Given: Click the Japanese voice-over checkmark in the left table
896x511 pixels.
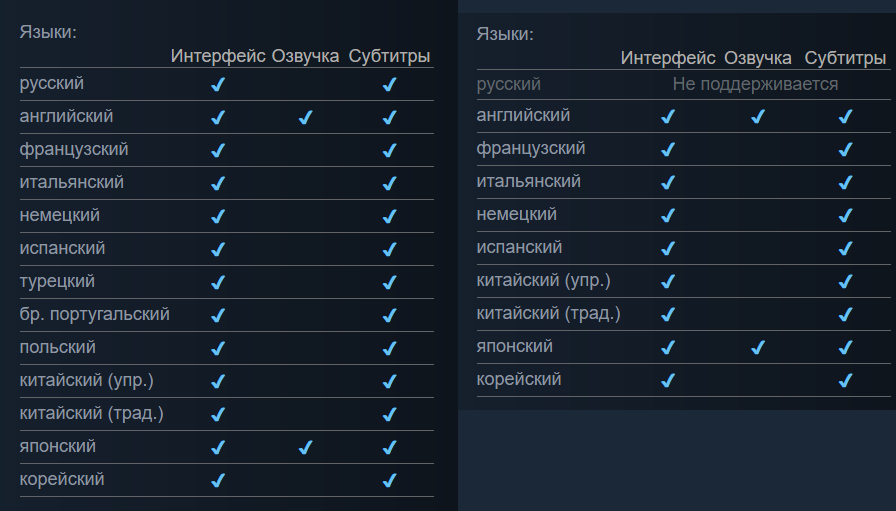Looking at the screenshot, I should pyautogui.click(x=305, y=448).
